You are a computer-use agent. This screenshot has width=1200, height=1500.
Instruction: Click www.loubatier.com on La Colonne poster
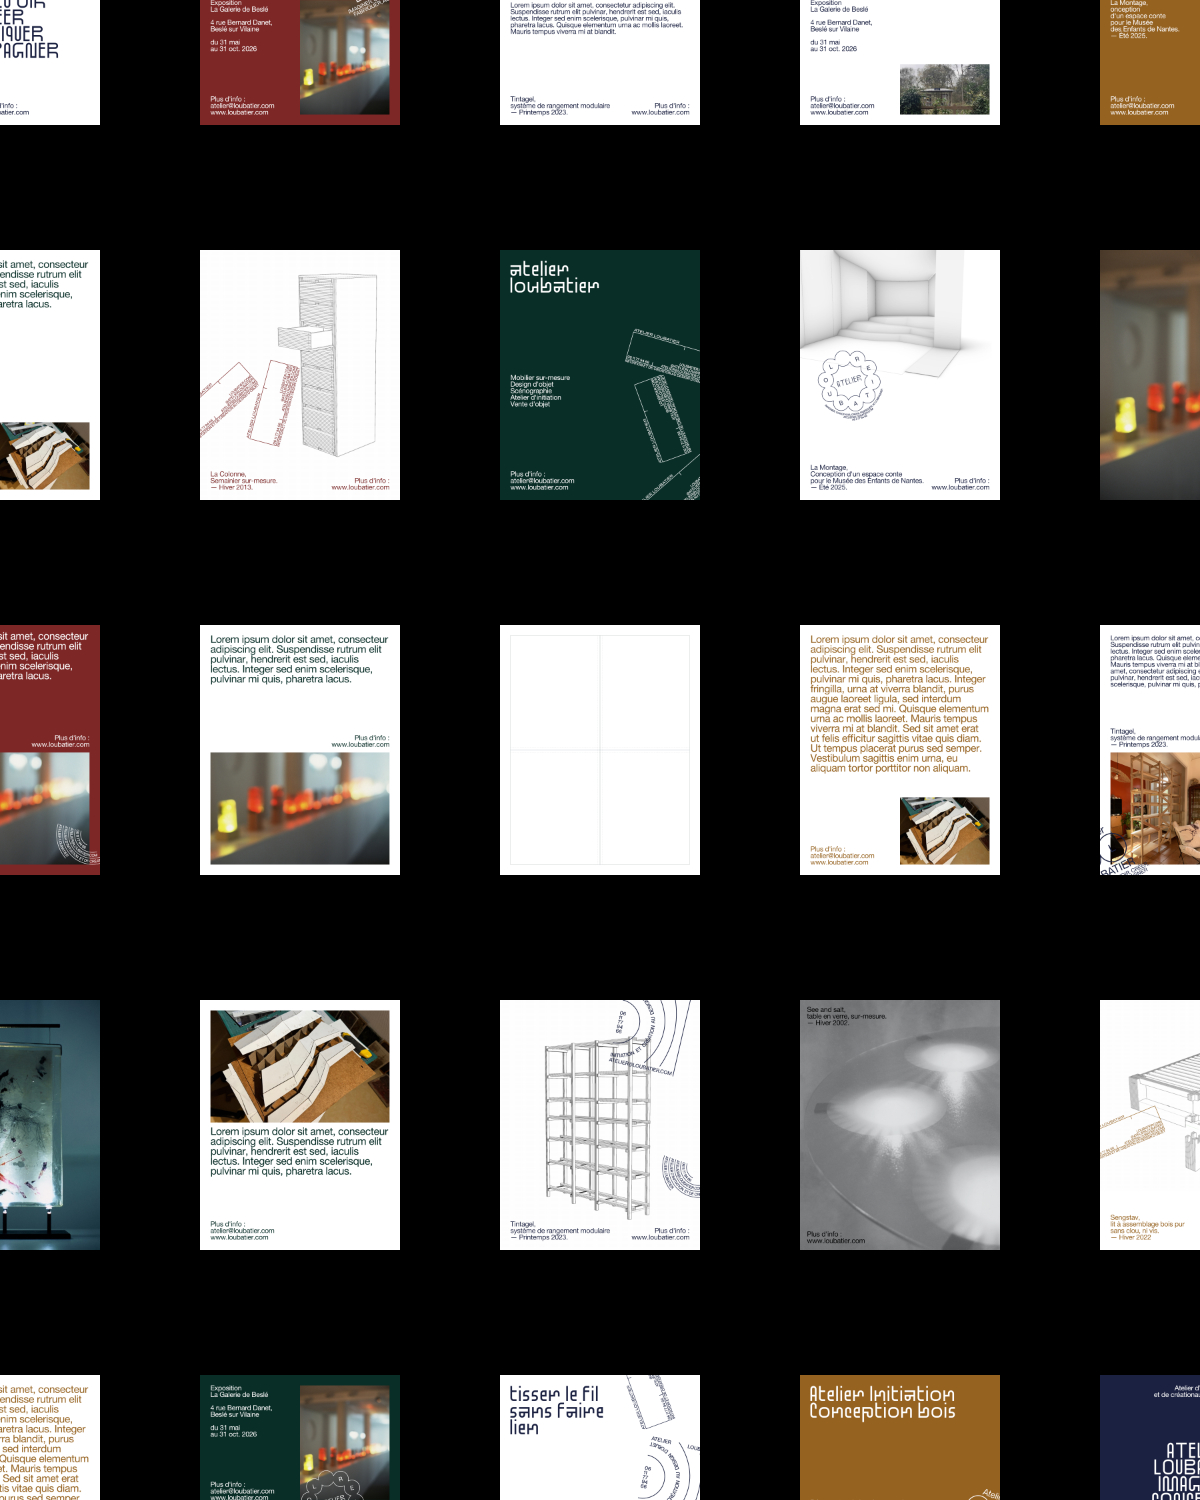point(361,488)
